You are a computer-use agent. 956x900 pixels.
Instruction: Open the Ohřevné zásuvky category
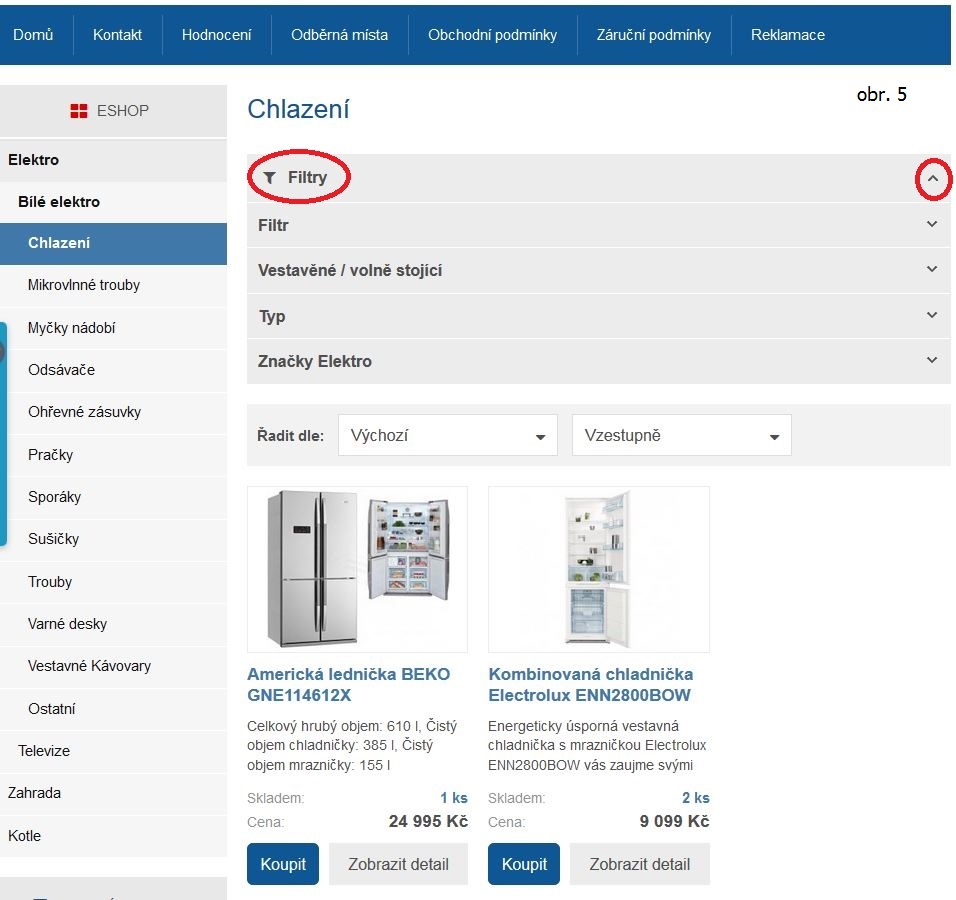click(113, 412)
